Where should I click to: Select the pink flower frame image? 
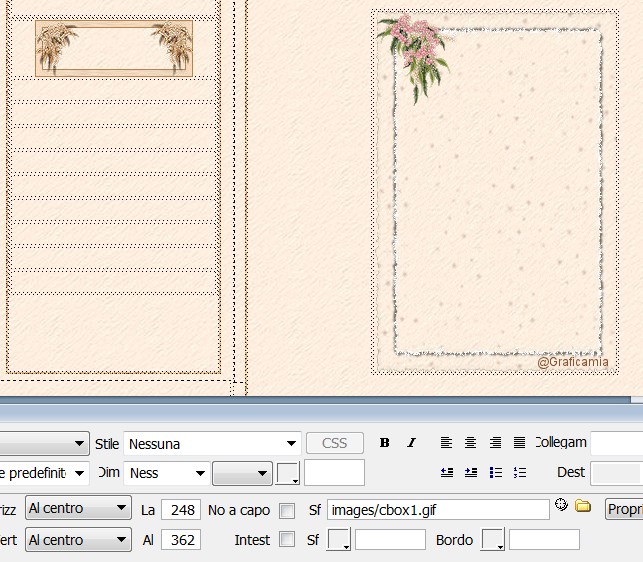(x=493, y=191)
